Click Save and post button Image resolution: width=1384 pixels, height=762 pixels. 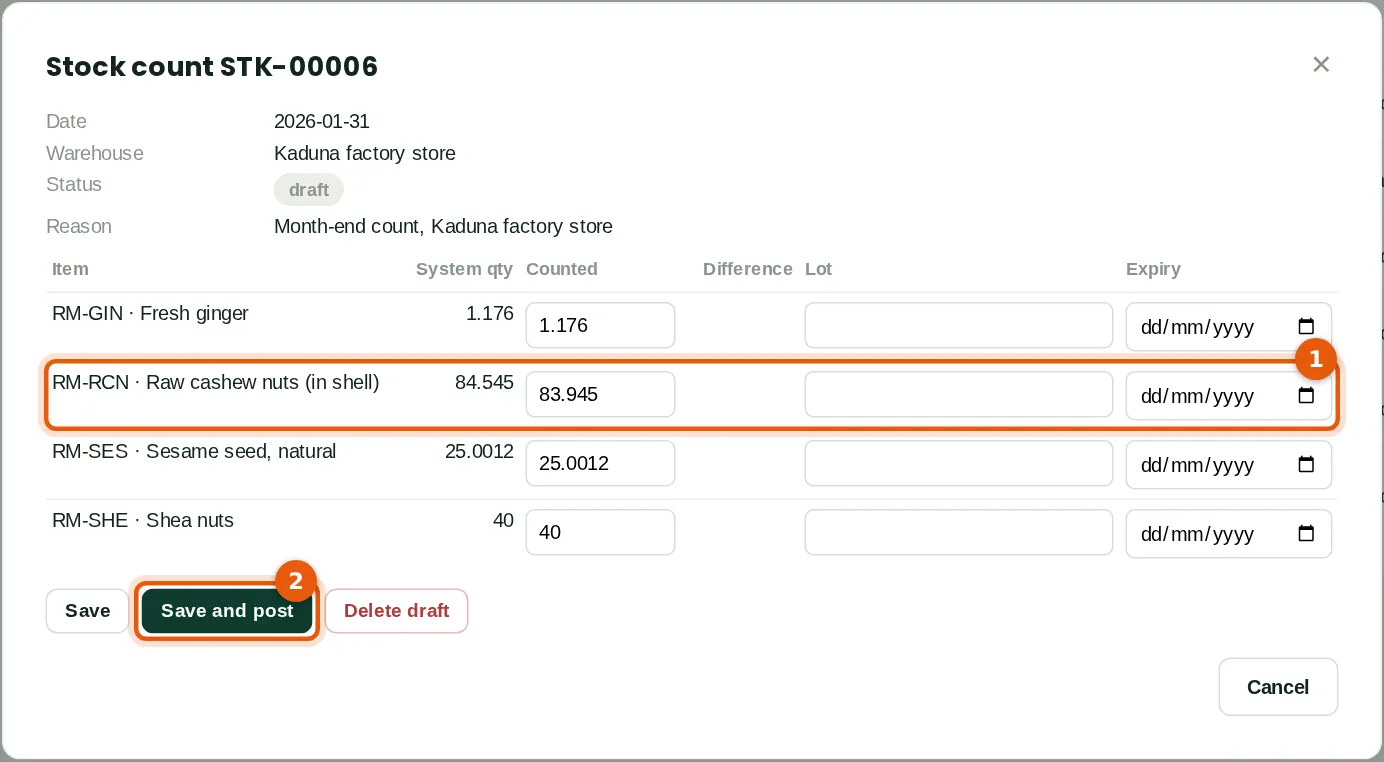click(x=227, y=611)
